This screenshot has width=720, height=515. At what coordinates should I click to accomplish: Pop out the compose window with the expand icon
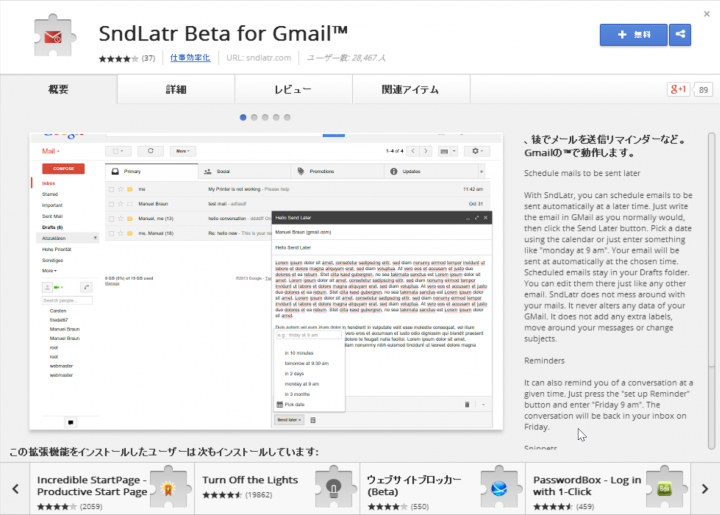pos(477,218)
